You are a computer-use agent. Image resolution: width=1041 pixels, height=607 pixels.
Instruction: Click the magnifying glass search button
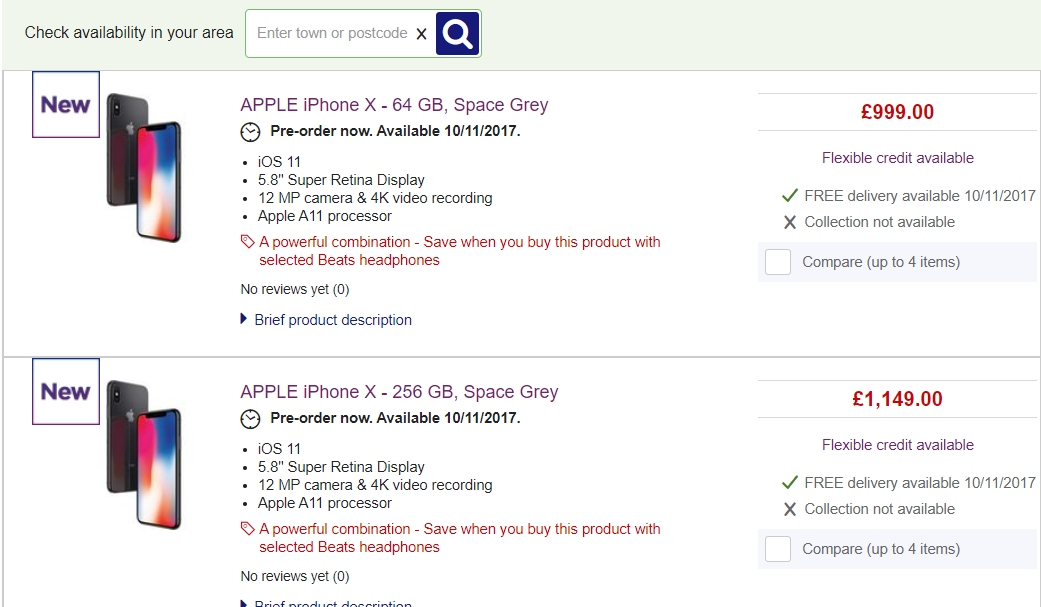point(457,33)
